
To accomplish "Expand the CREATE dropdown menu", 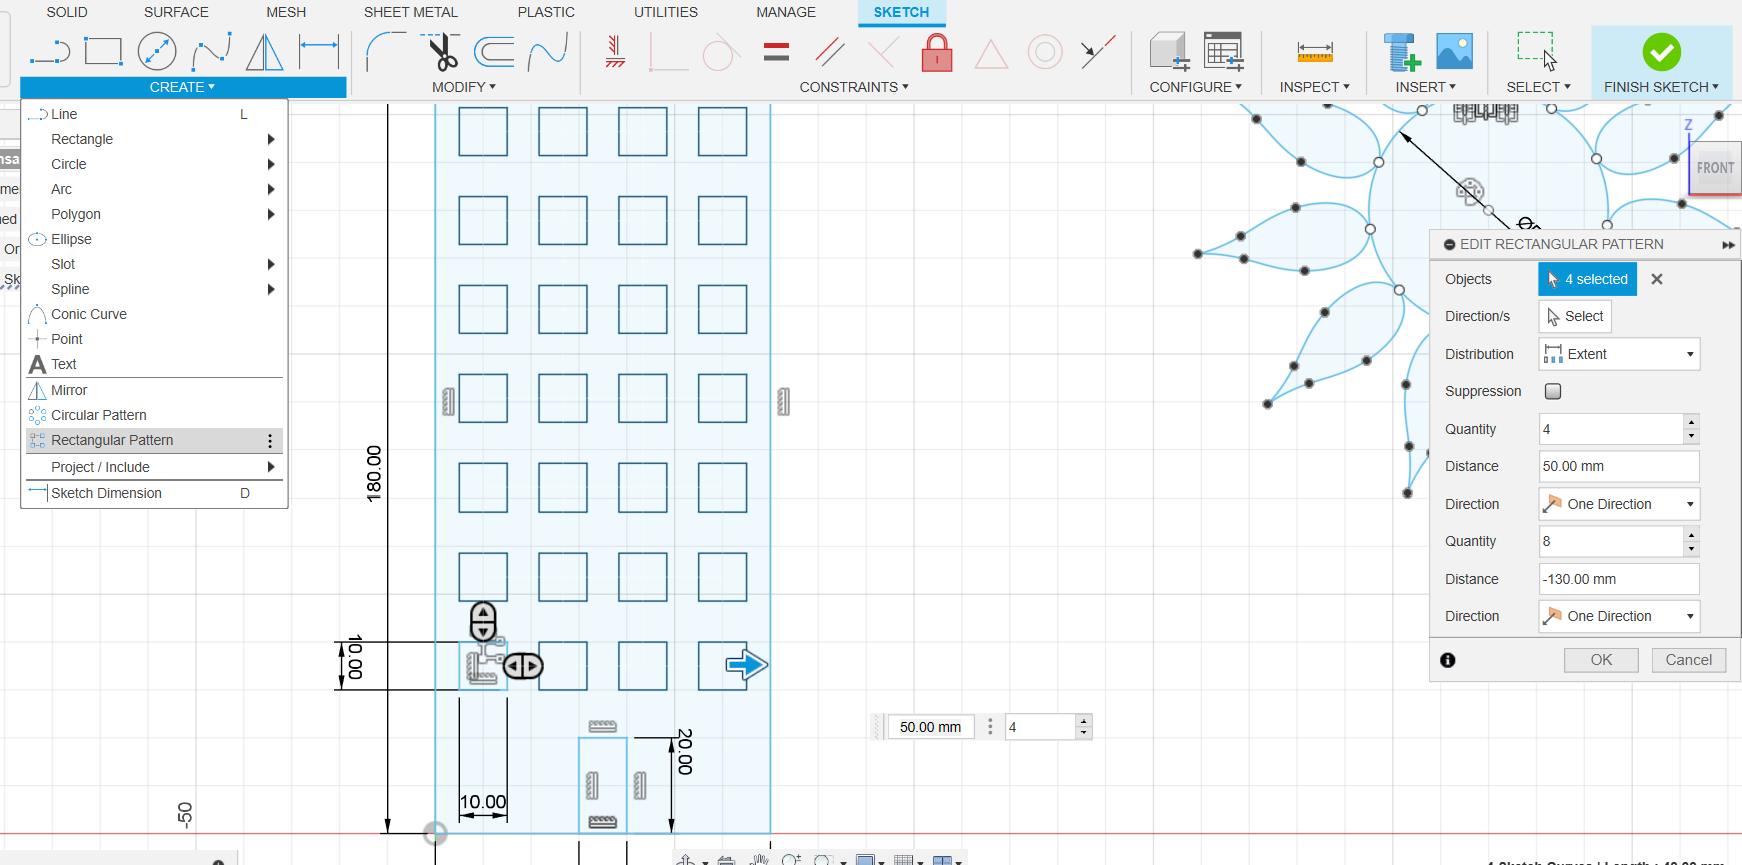I will 183,87.
